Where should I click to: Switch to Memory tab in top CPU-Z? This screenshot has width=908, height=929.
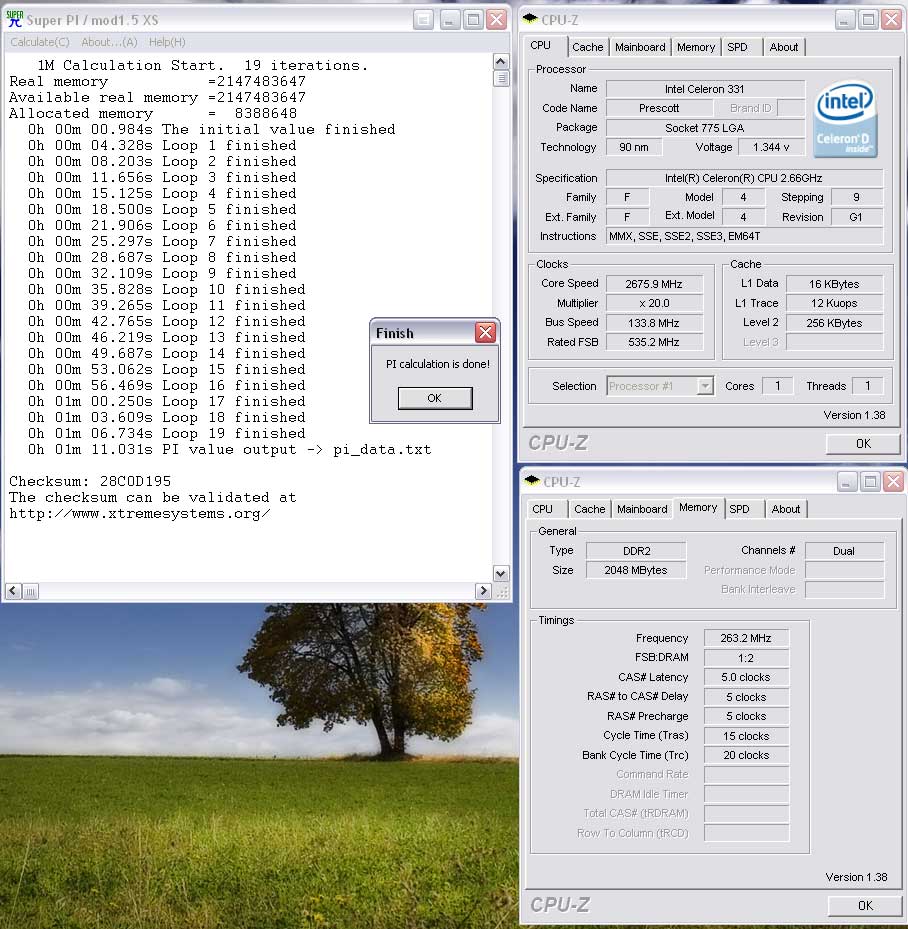pyautogui.click(x=695, y=47)
